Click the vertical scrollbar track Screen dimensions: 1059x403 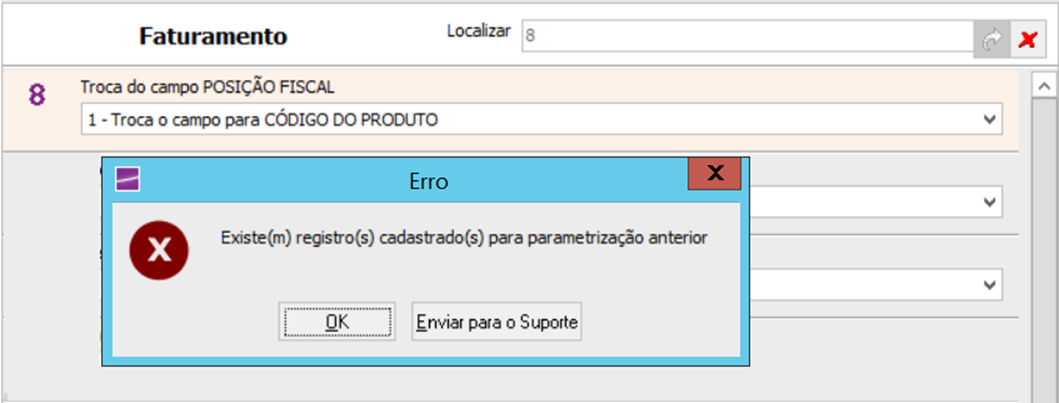1044,250
